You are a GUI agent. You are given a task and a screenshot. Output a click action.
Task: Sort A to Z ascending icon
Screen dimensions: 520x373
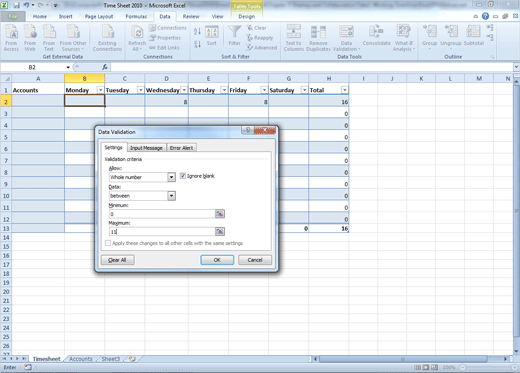point(197,31)
